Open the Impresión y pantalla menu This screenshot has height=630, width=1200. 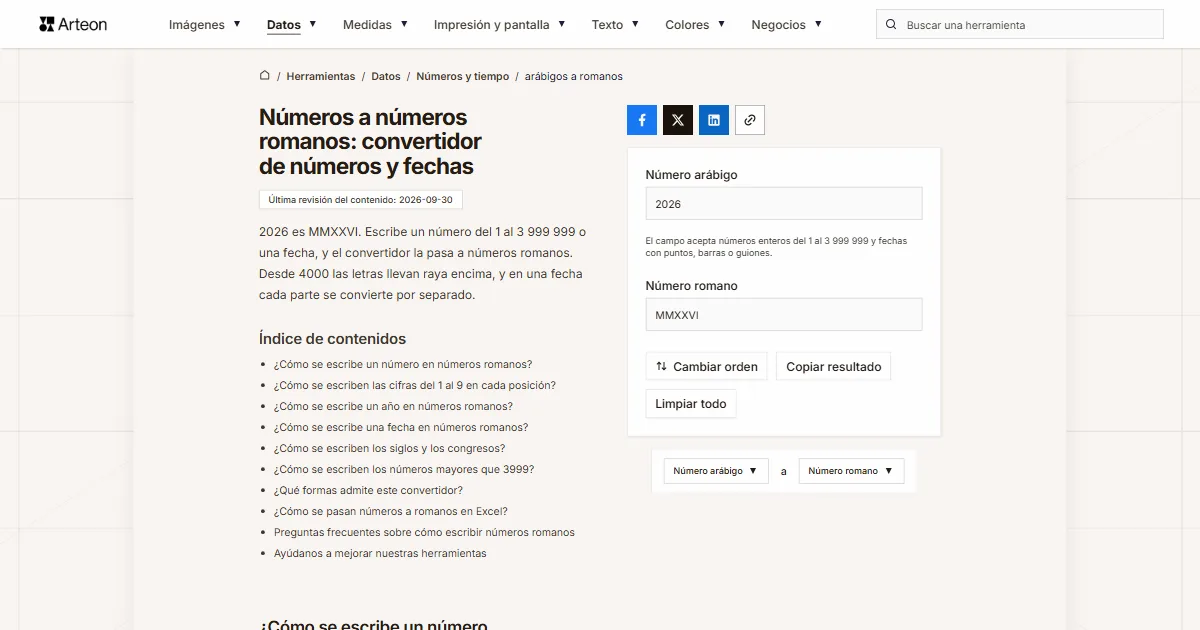[500, 25]
